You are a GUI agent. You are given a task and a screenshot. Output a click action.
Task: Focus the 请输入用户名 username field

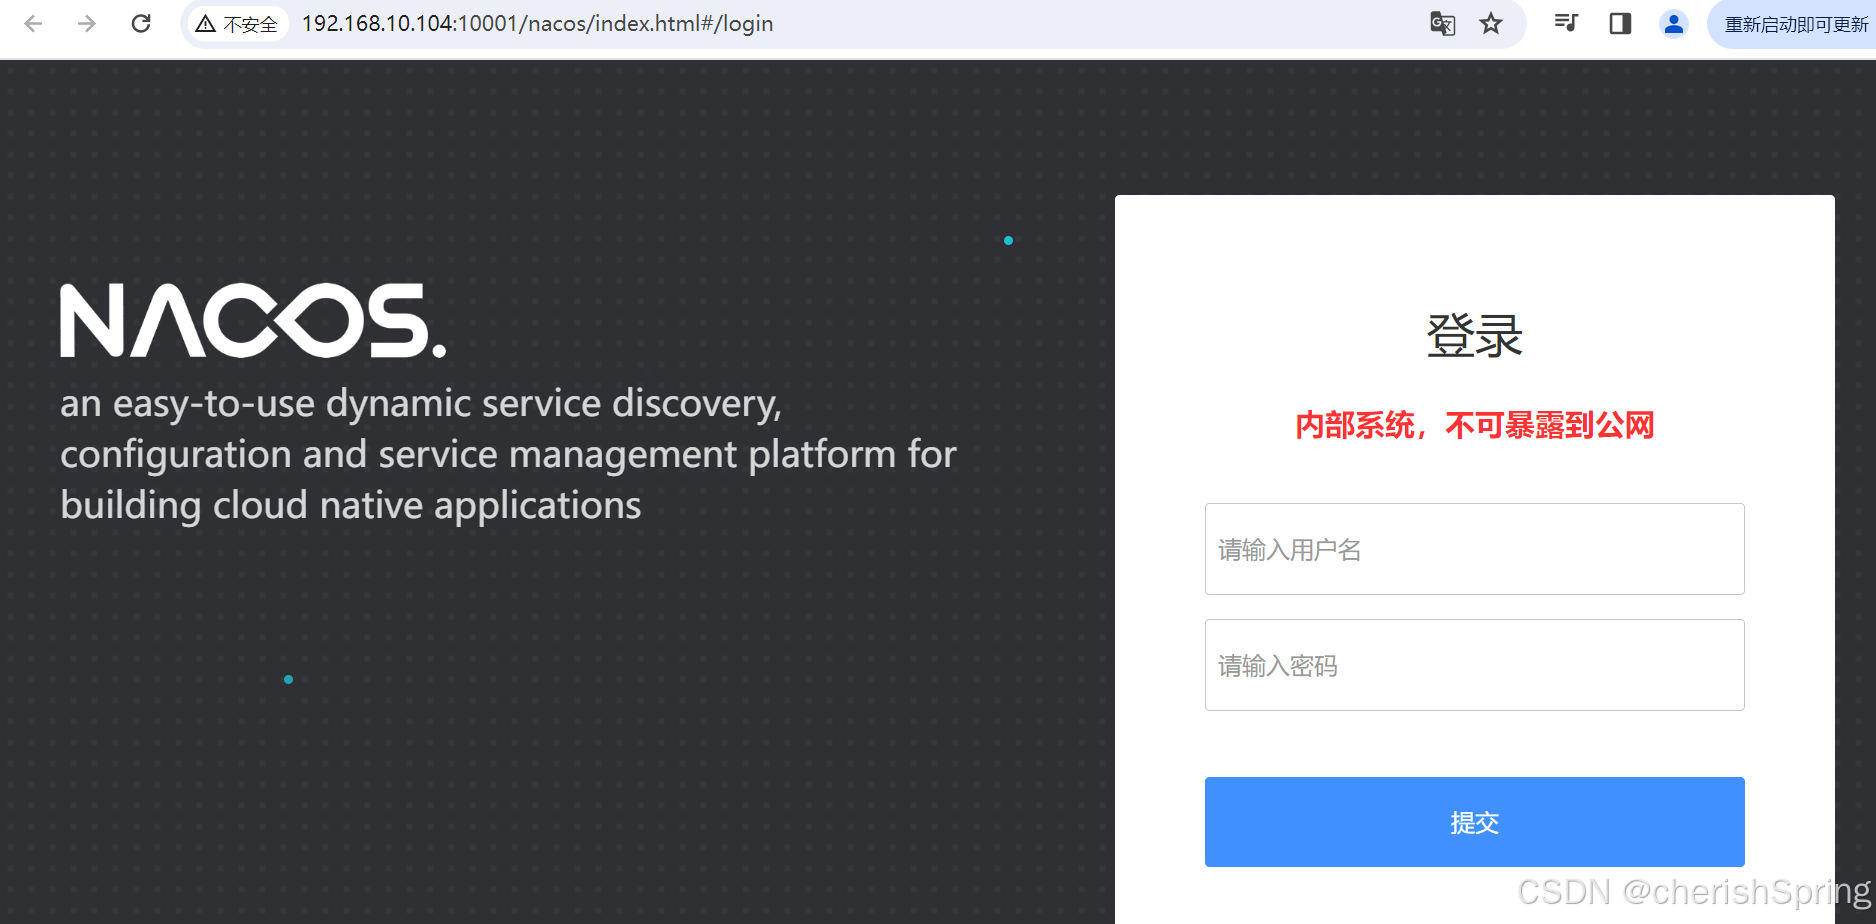point(1475,549)
